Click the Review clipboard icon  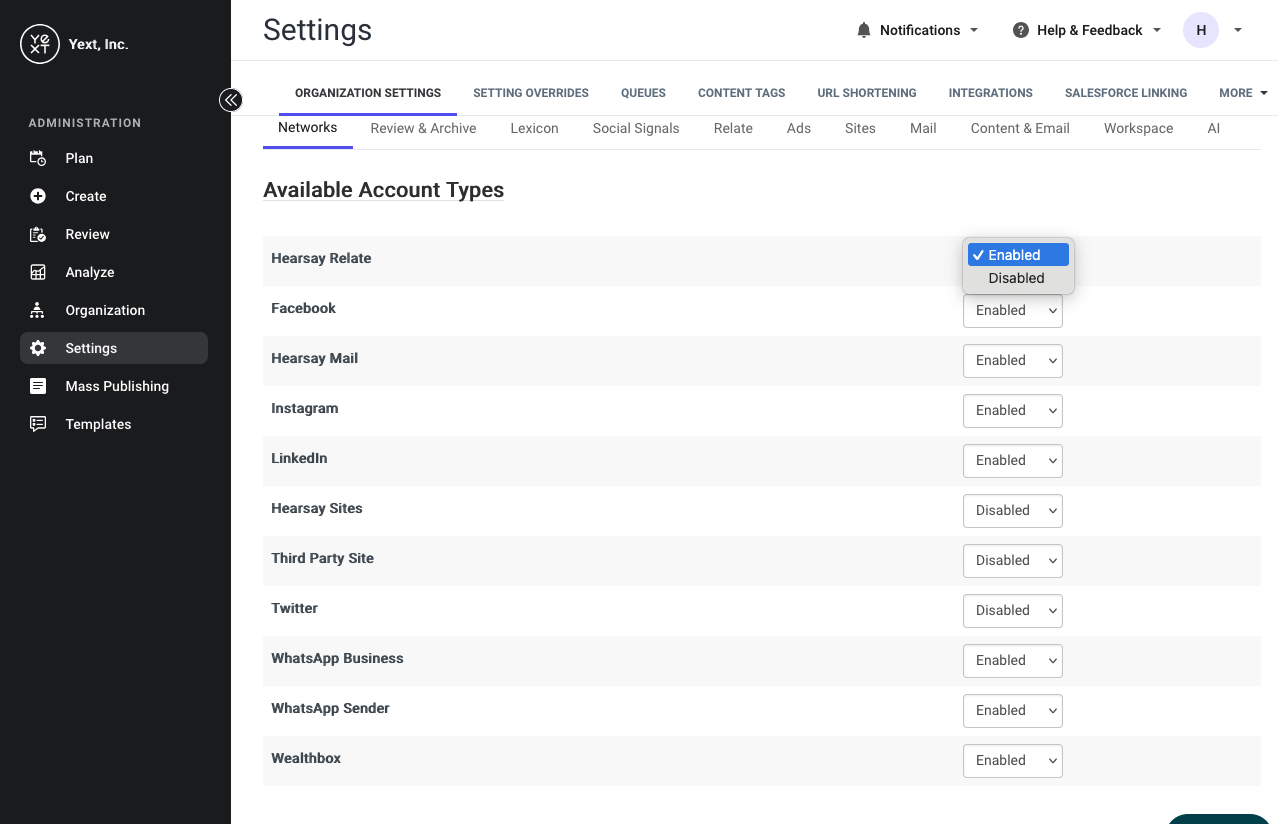tap(38, 234)
